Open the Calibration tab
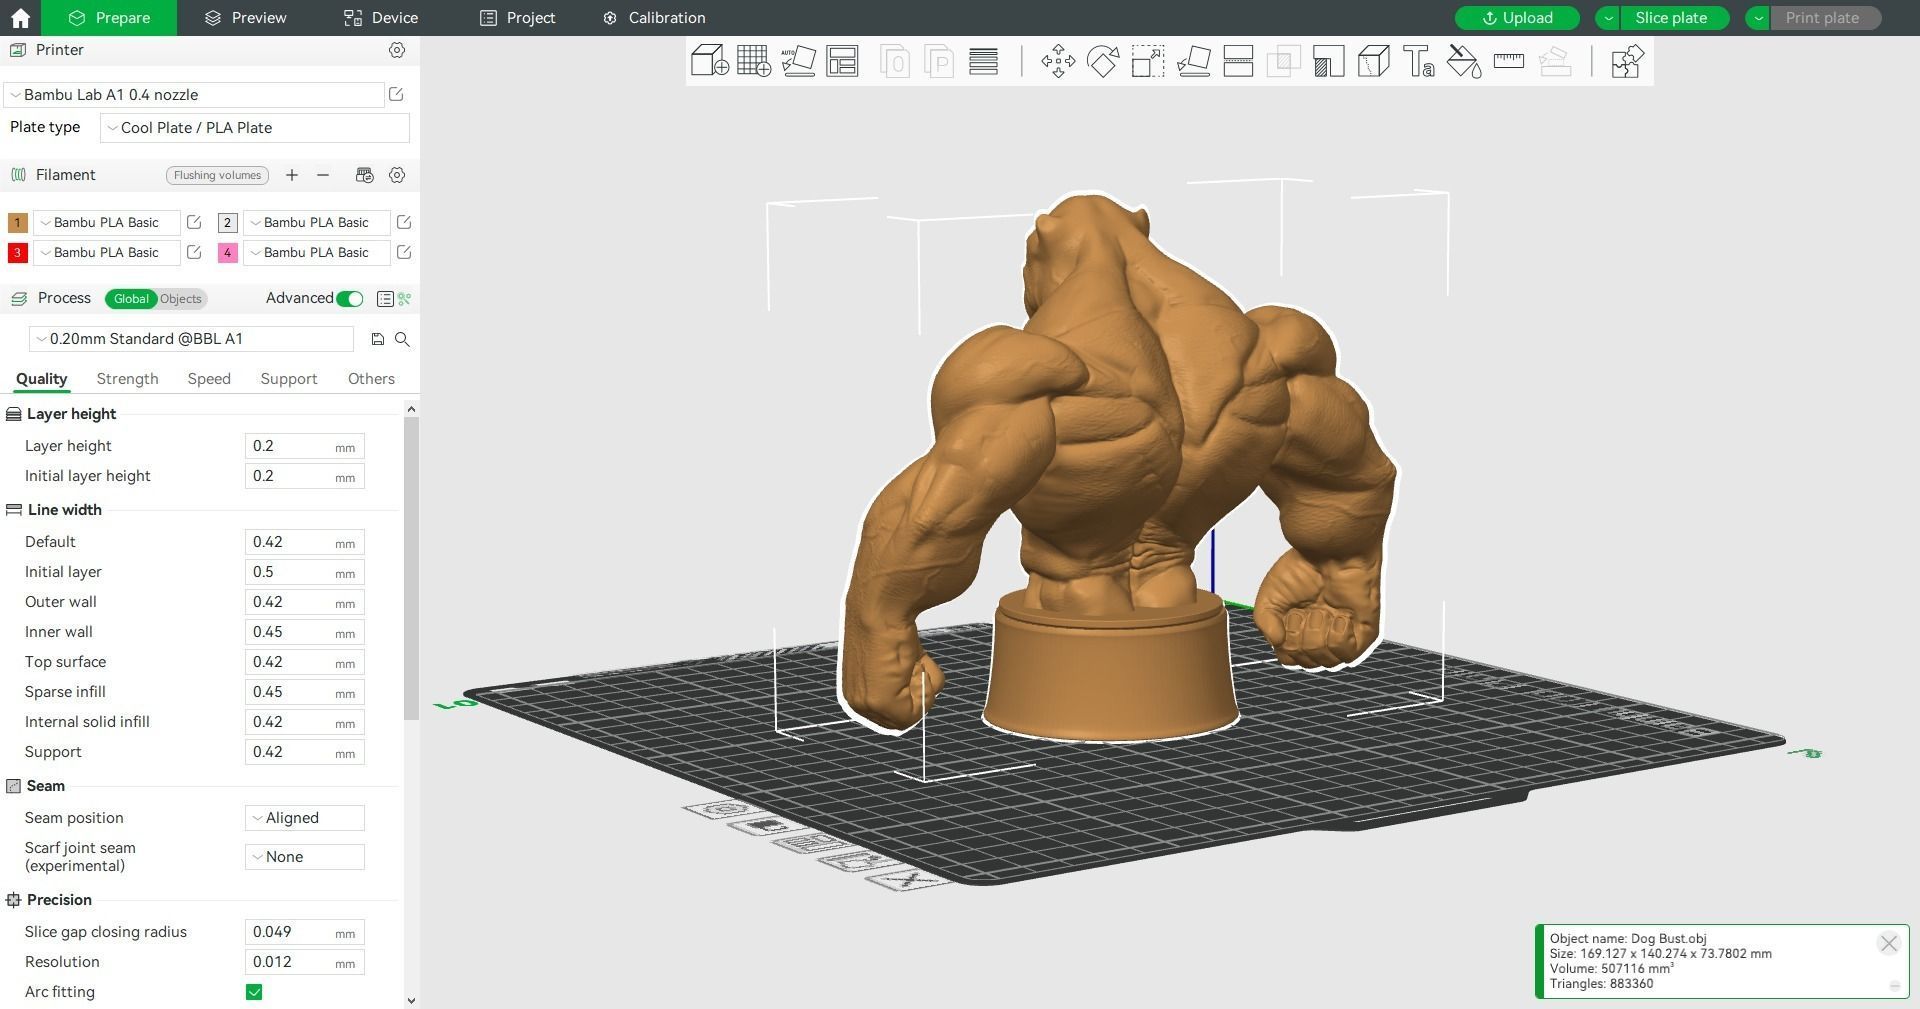Image resolution: width=1920 pixels, height=1009 pixels. pos(654,18)
